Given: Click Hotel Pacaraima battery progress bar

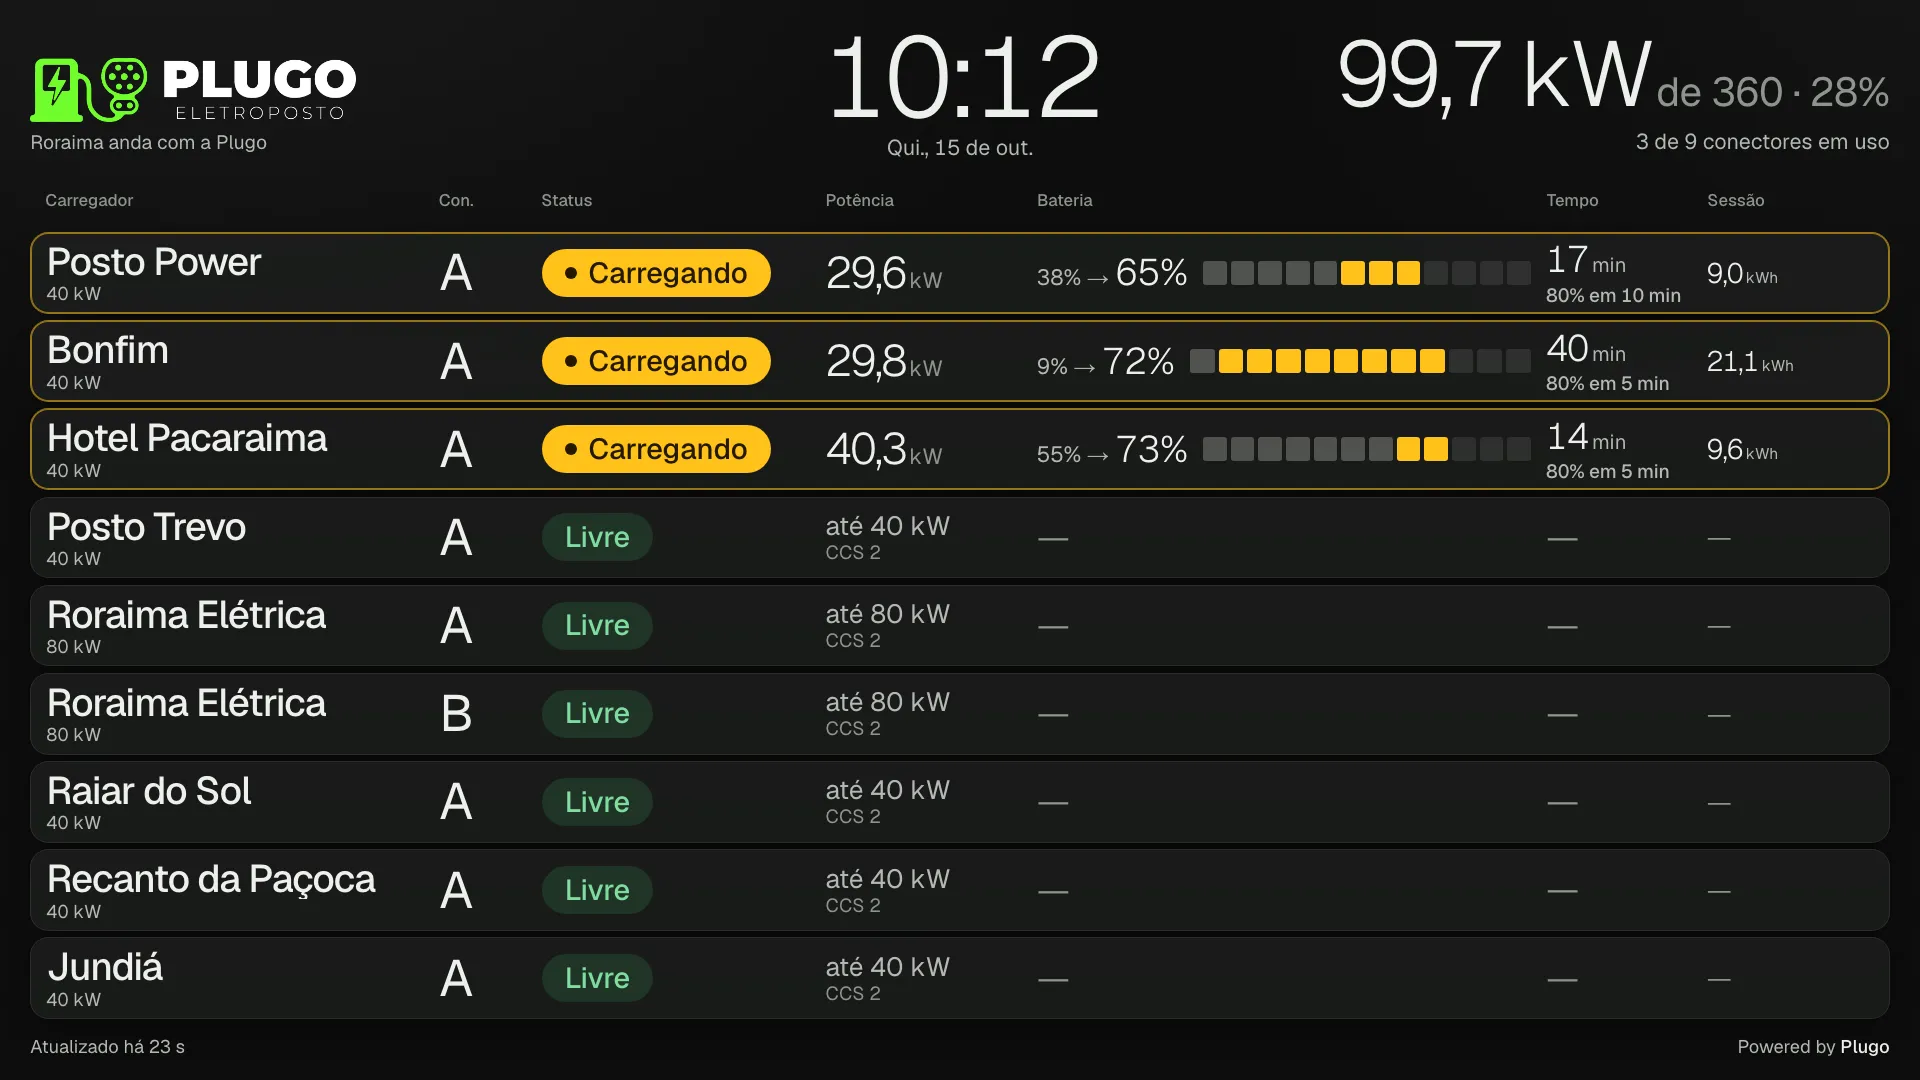Looking at the screenshot, I should pyautogui.click(x=1366, y=449).
